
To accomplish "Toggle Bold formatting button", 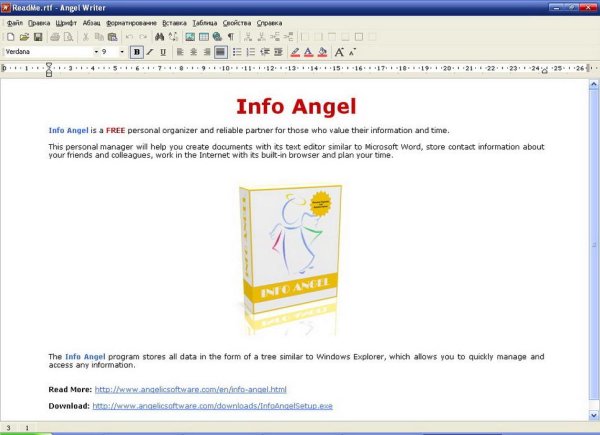I will (x=137, y=52).
